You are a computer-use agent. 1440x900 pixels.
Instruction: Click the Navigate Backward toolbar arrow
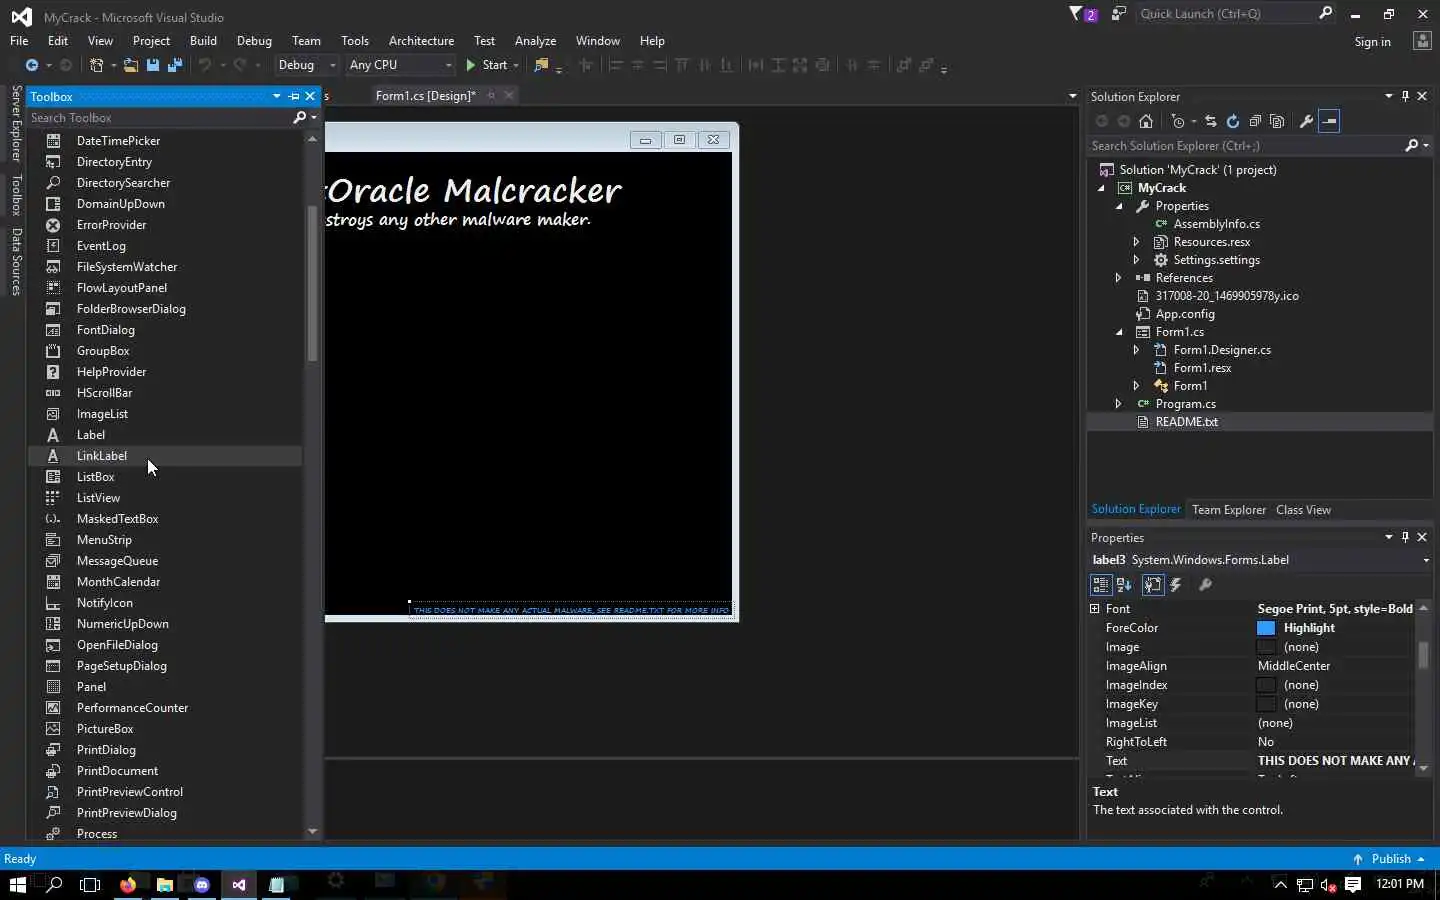tap(32, 65)
